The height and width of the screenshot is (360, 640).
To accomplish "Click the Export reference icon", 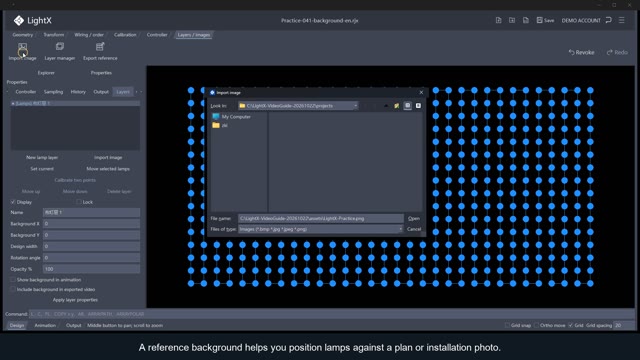I will [x=100, y=47].
